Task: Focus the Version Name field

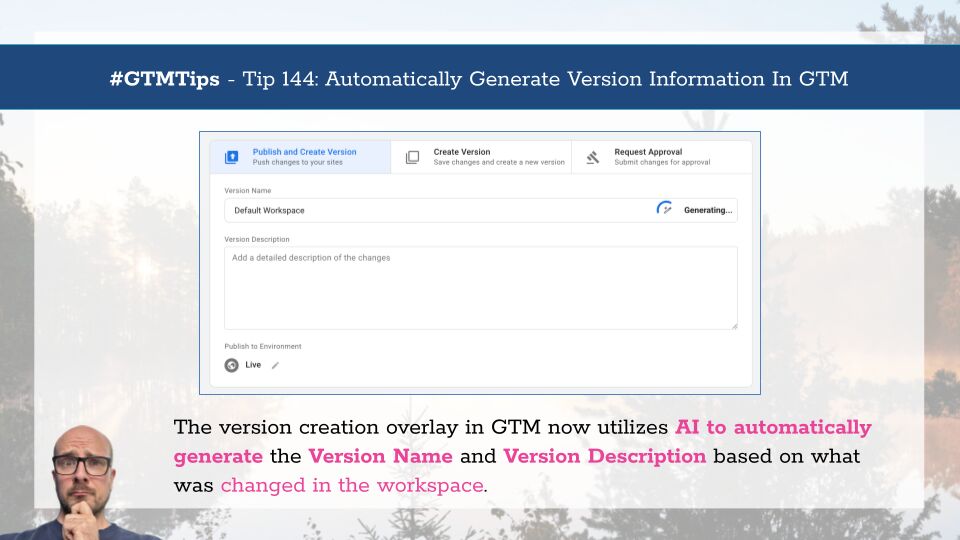Action: (481, 210)
